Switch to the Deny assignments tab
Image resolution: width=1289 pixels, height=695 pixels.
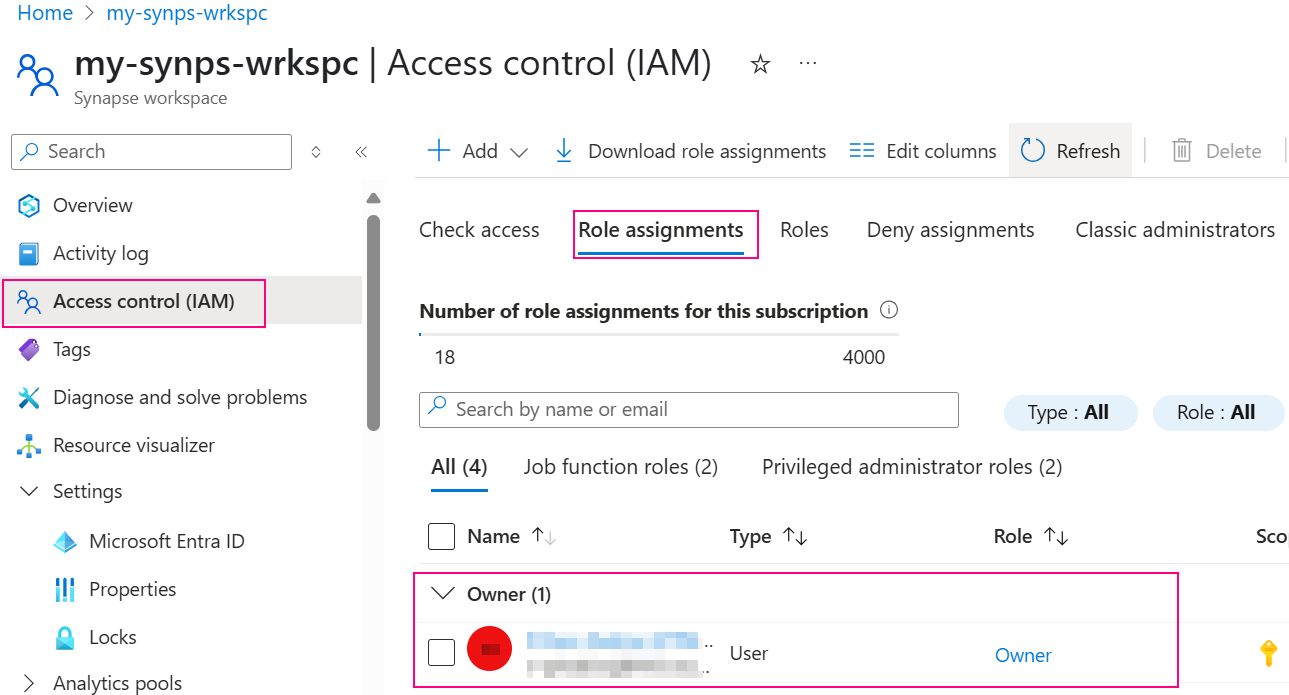pyautogui.click(x=950, y=230)
